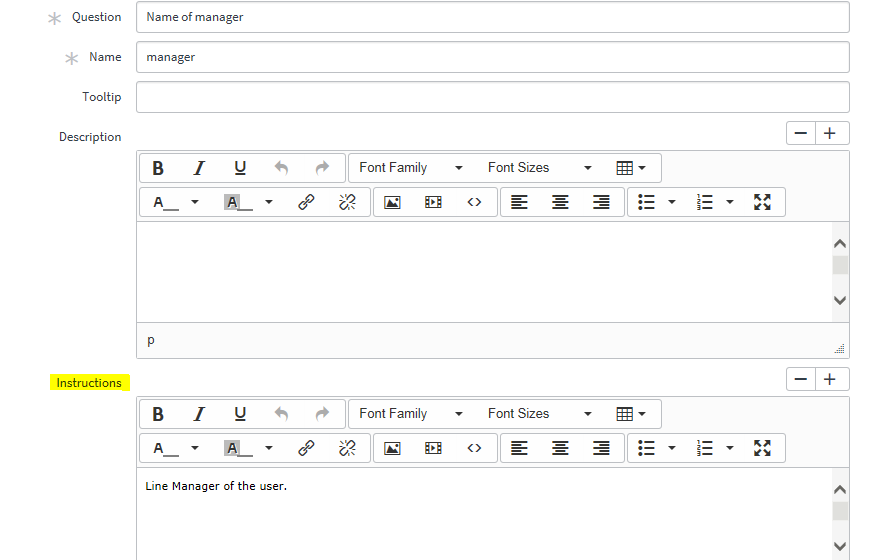
Task: Align right in Description editor
Action: point(601,202)
